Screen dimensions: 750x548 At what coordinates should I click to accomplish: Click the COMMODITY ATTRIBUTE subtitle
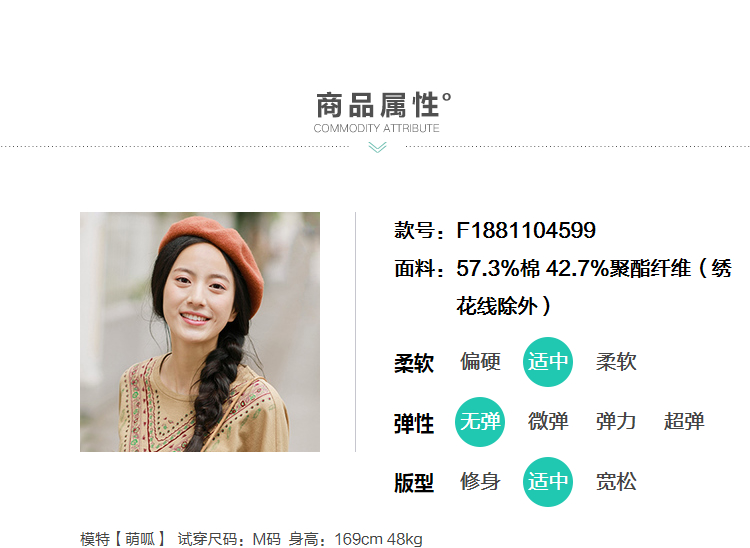coord(376,128)
